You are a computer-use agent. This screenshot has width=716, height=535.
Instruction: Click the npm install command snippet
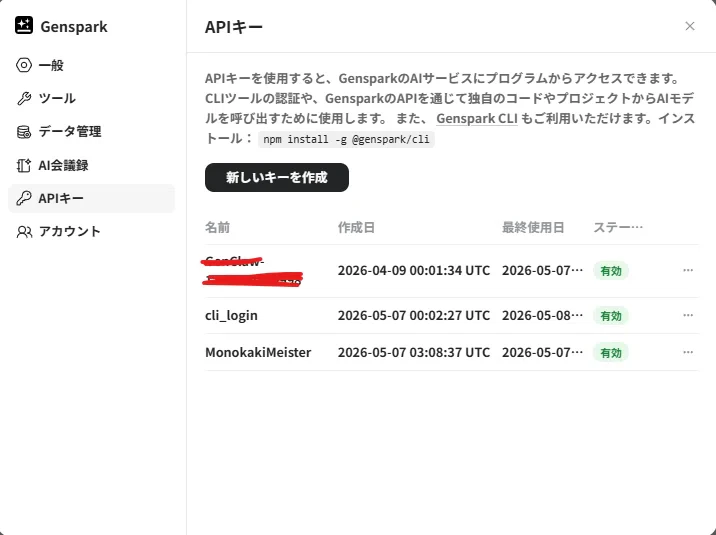click(346, 139)
